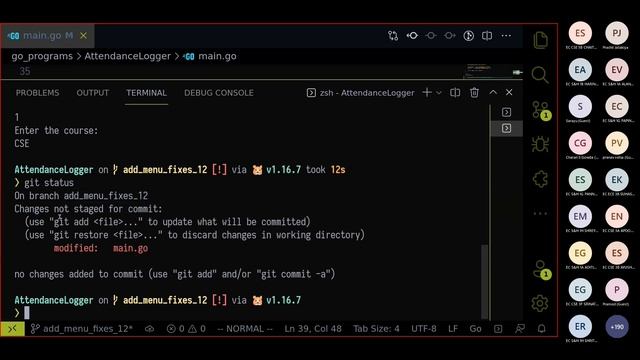640x360 pixels.
Task: Click the modified main.go line in terminal
Action: tap(101, 248)
